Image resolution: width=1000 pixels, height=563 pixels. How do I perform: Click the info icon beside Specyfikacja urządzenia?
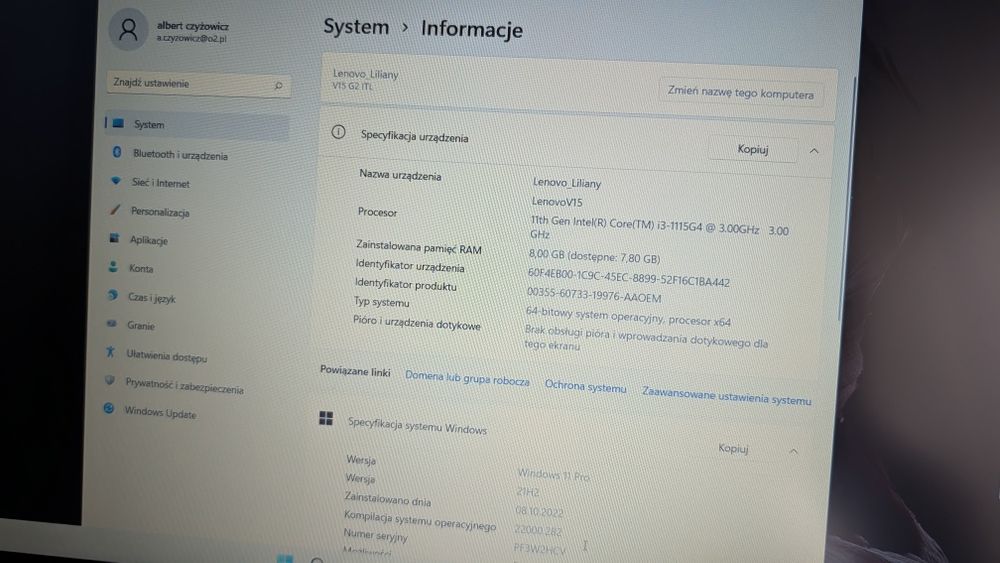(338, 132)
